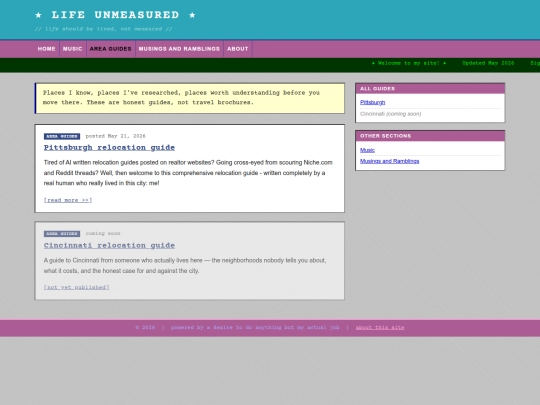
Task: Follow the [read more >>] link
Action: [68, 200]
